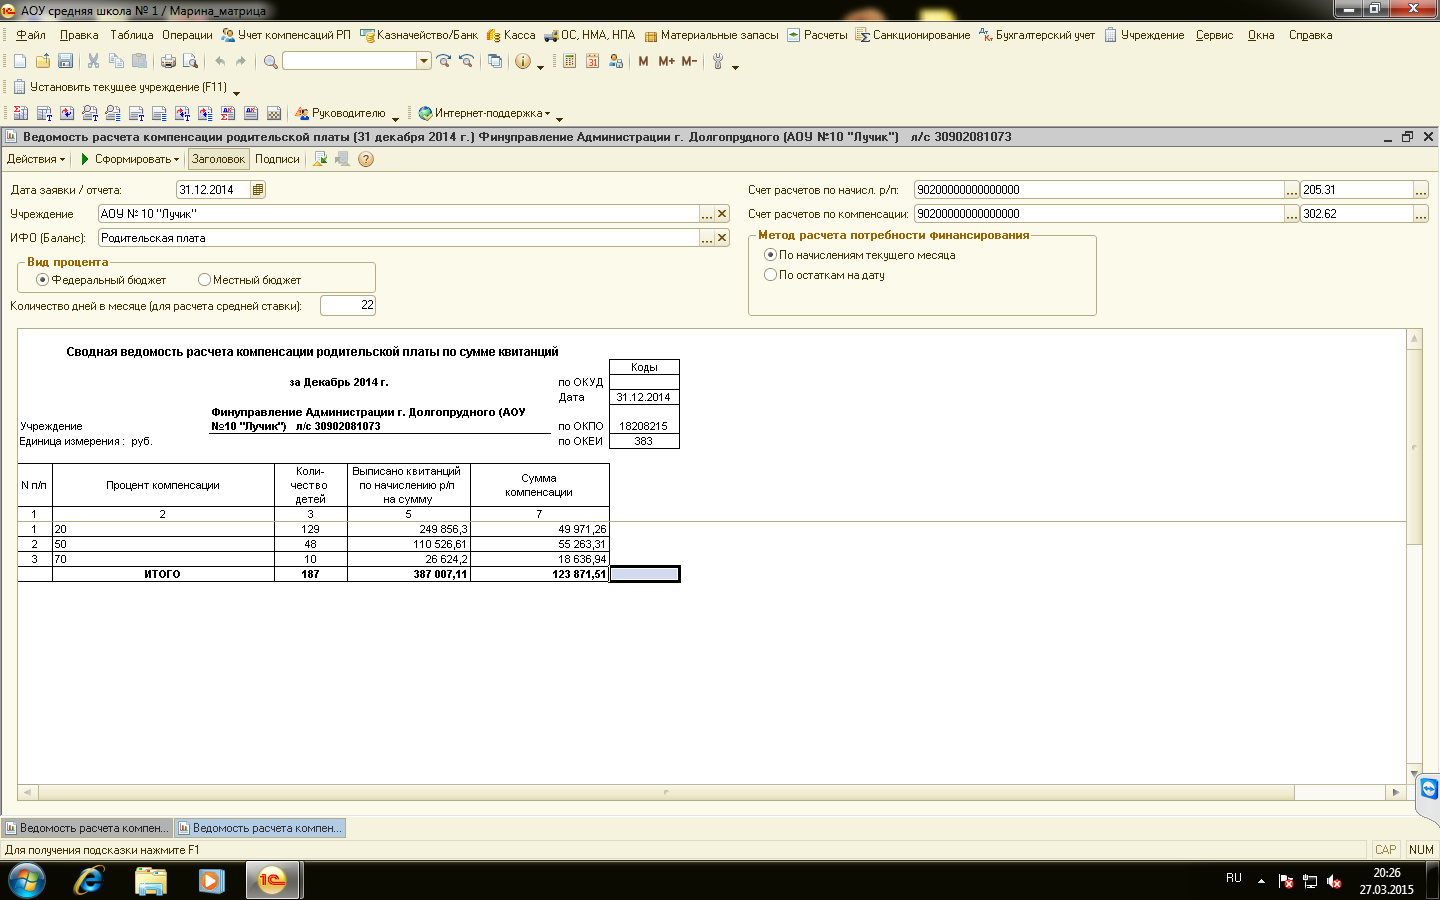
Task: Open Internet Explorer from the taskbar
Action: tap(89, 880)
